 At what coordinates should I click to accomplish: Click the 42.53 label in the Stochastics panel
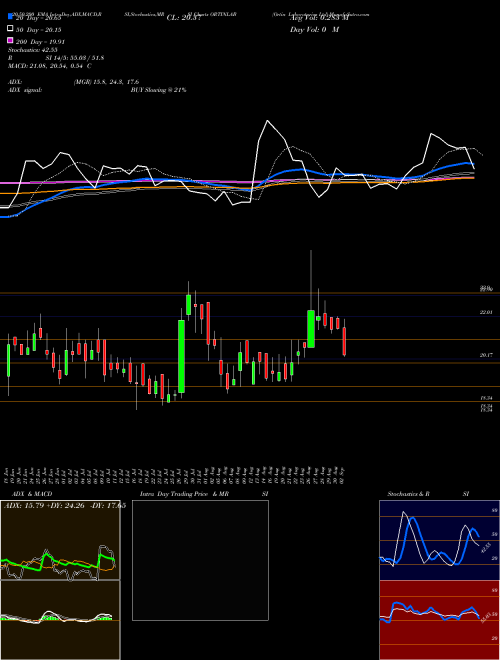coord(486,548)
